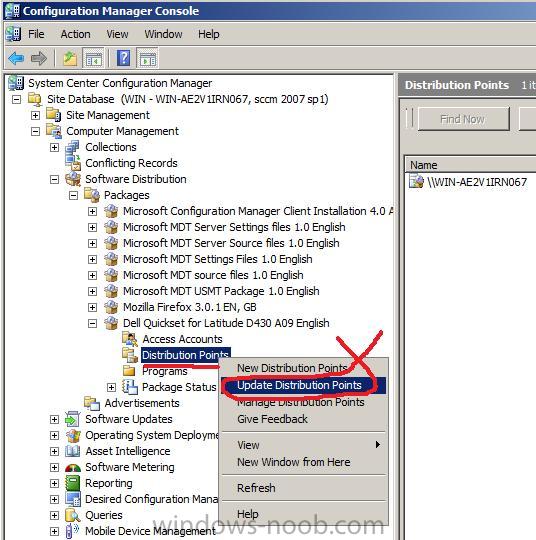Click the blue Help question mark icon

(123, 58)
